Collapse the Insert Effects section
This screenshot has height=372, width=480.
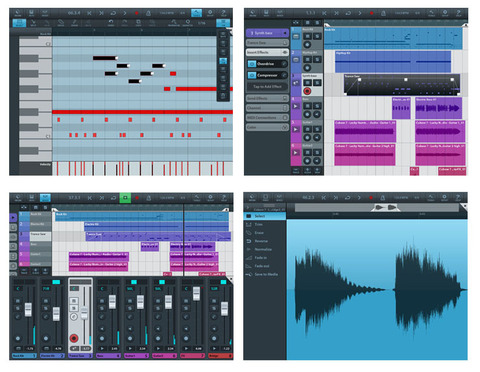coord(267,52)
